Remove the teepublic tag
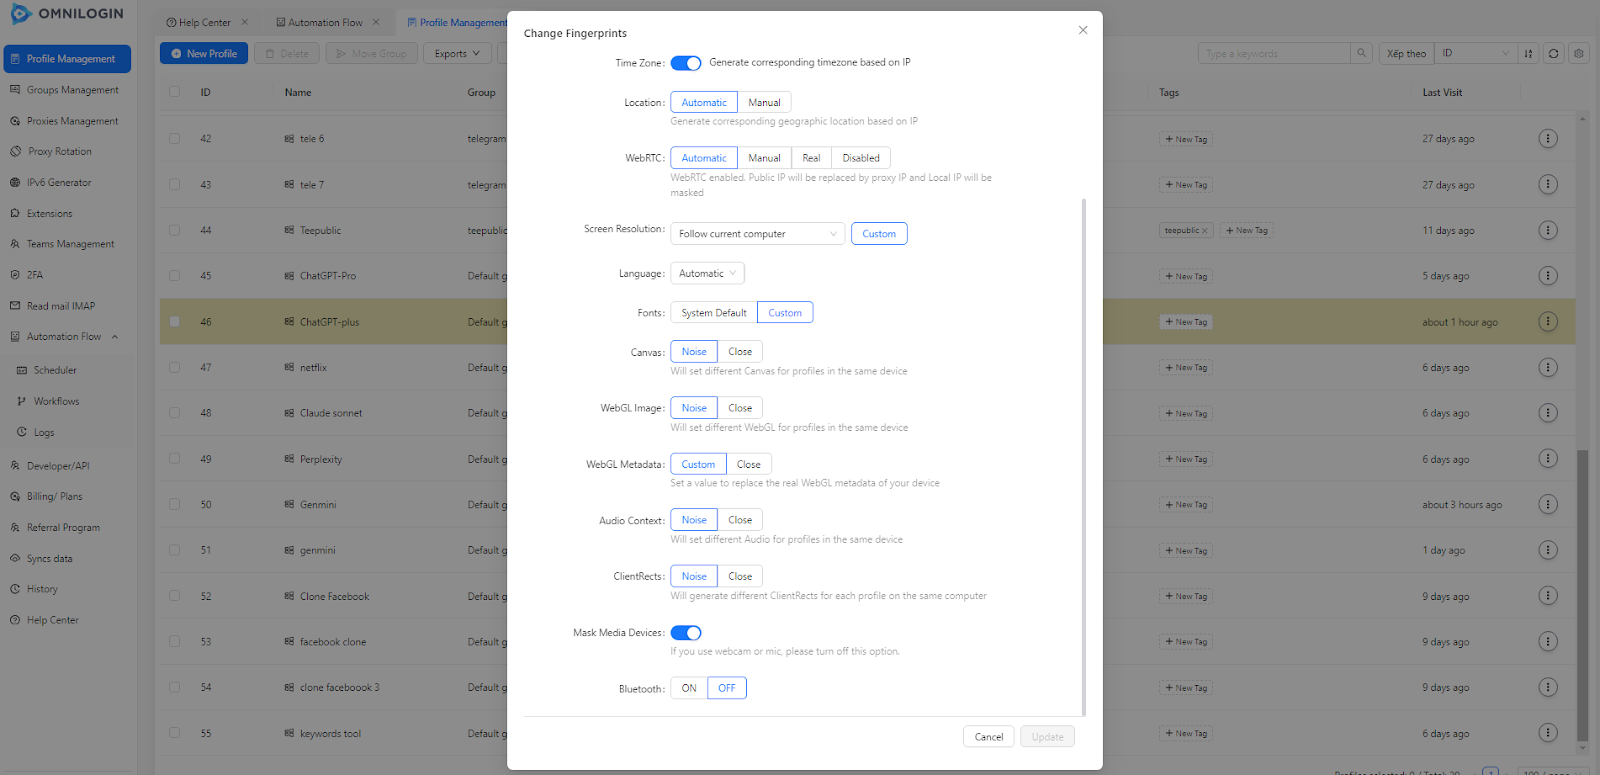The width and height of the screenshot is (1600, 775). pyautogui.click(x=1205, y=231)
